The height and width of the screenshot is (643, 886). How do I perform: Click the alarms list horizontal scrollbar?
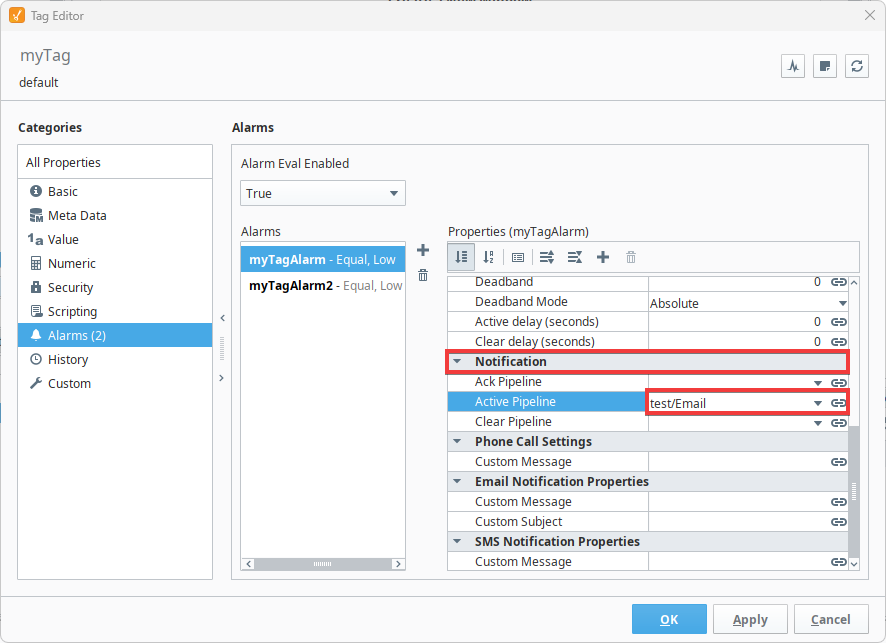(323, 564)
